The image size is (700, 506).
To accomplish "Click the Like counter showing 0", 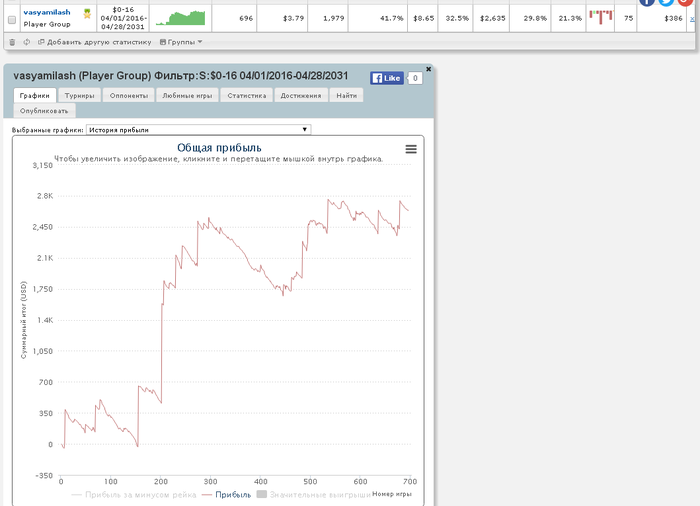I will tap(415, 78).
